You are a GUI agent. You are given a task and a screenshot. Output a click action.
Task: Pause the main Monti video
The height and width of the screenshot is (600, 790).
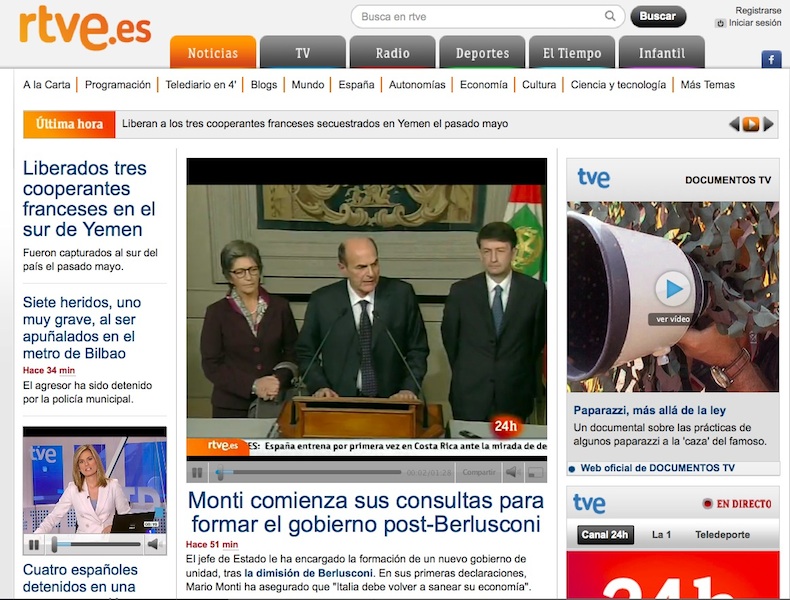pyautogui.click(x=197, y=473)
